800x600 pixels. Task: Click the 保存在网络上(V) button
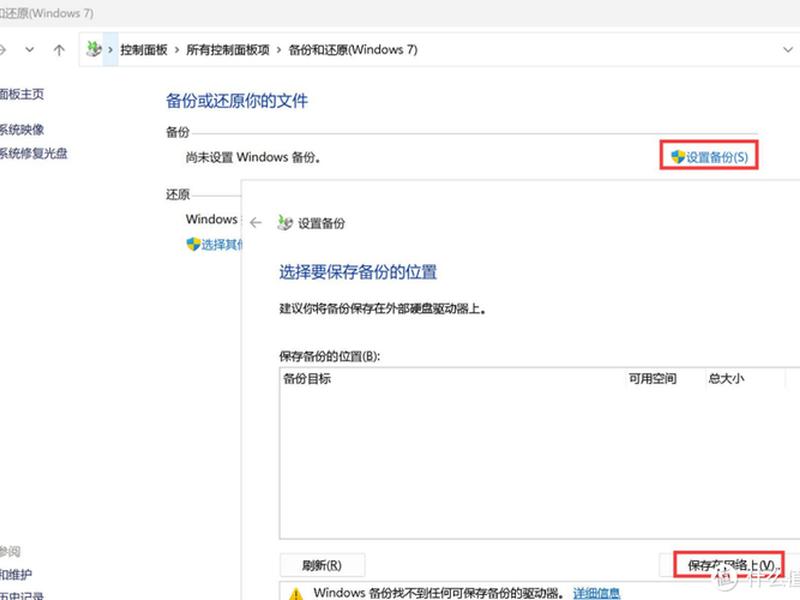(x=729, y=565)
